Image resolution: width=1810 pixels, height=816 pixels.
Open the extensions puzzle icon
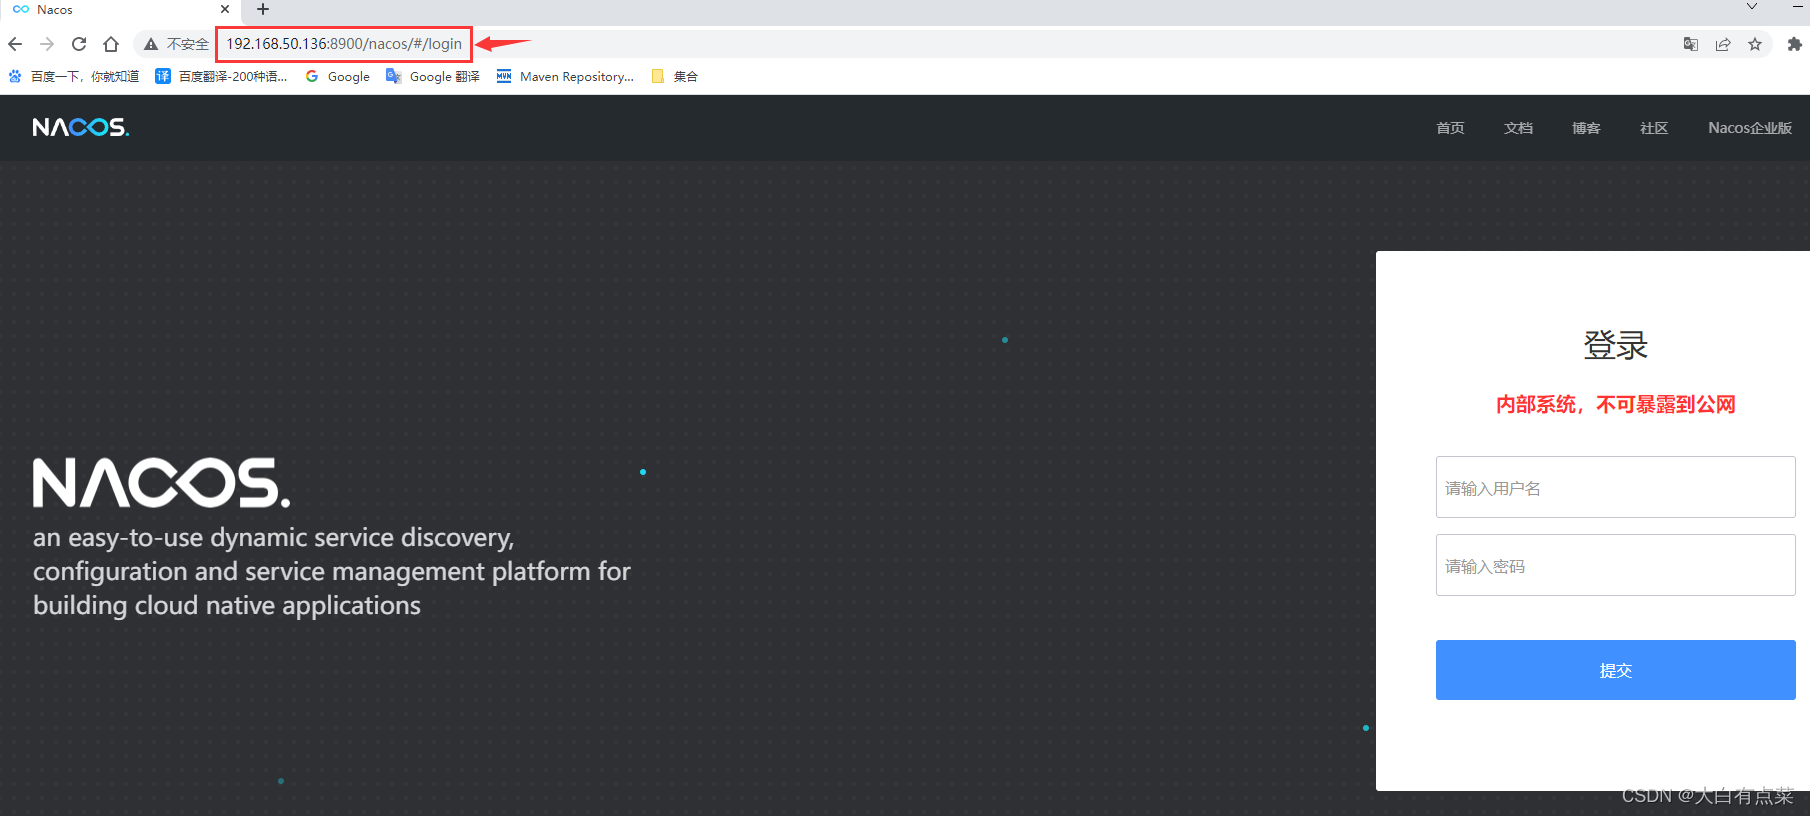pos(1795,44)
